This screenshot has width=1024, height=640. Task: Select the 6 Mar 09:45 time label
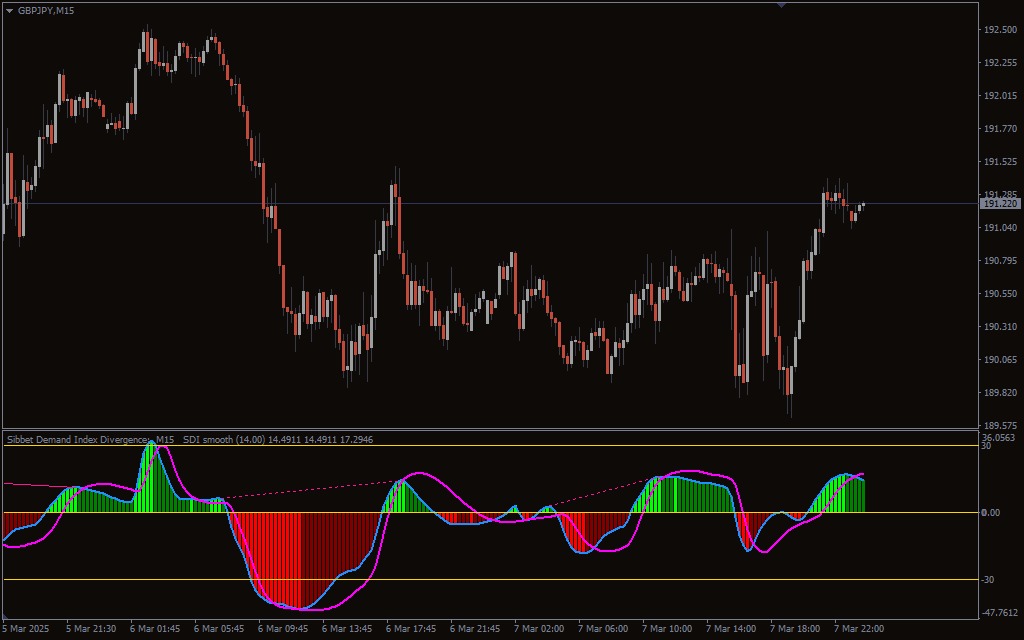(x=283, y=629)
